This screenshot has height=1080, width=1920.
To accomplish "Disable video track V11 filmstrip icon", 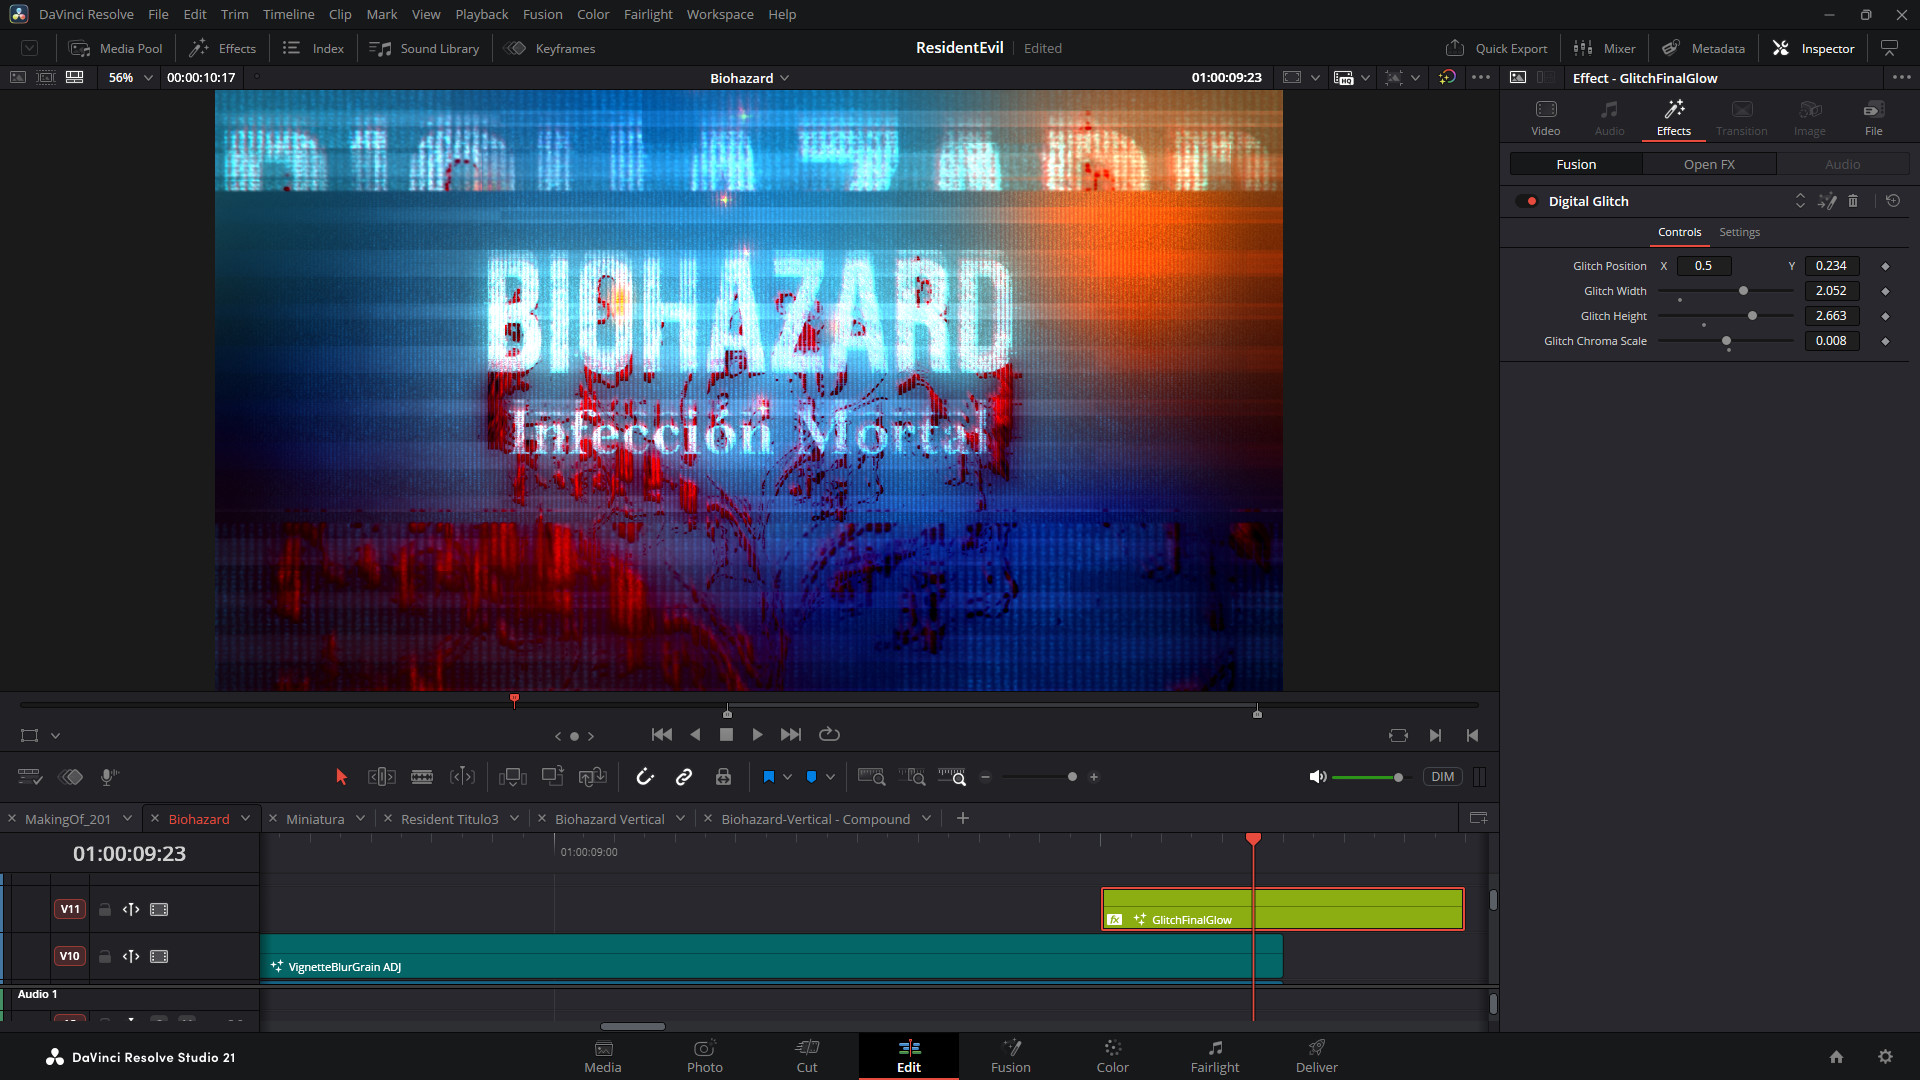I will [x=159, y=909].
